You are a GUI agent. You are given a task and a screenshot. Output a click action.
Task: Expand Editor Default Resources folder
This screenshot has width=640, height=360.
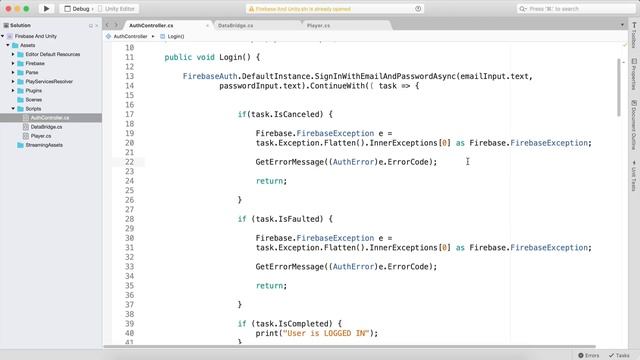(13, 54)
